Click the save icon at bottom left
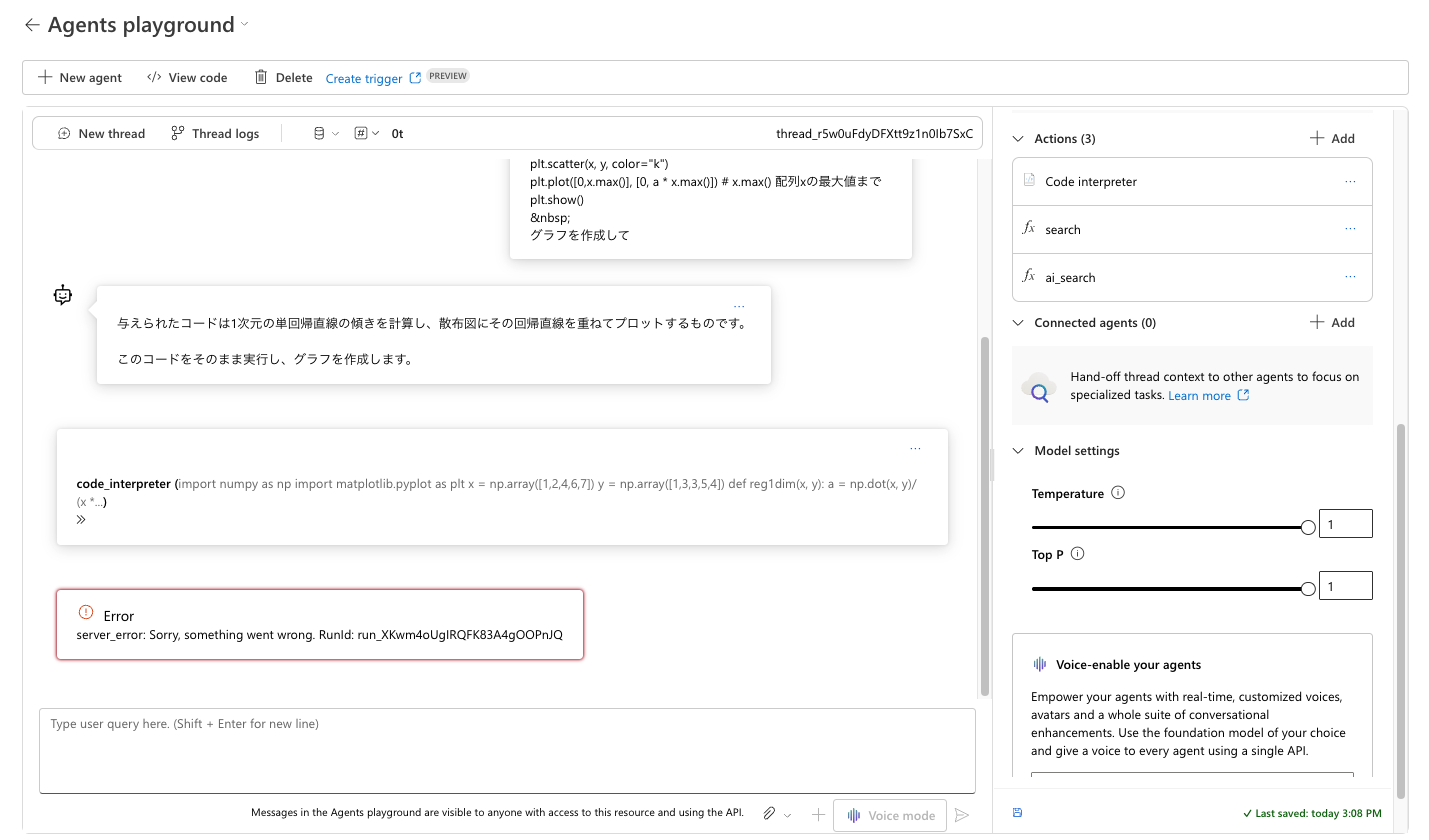Viewport: 1429px width, 840px height. (x=1017, y=813)
